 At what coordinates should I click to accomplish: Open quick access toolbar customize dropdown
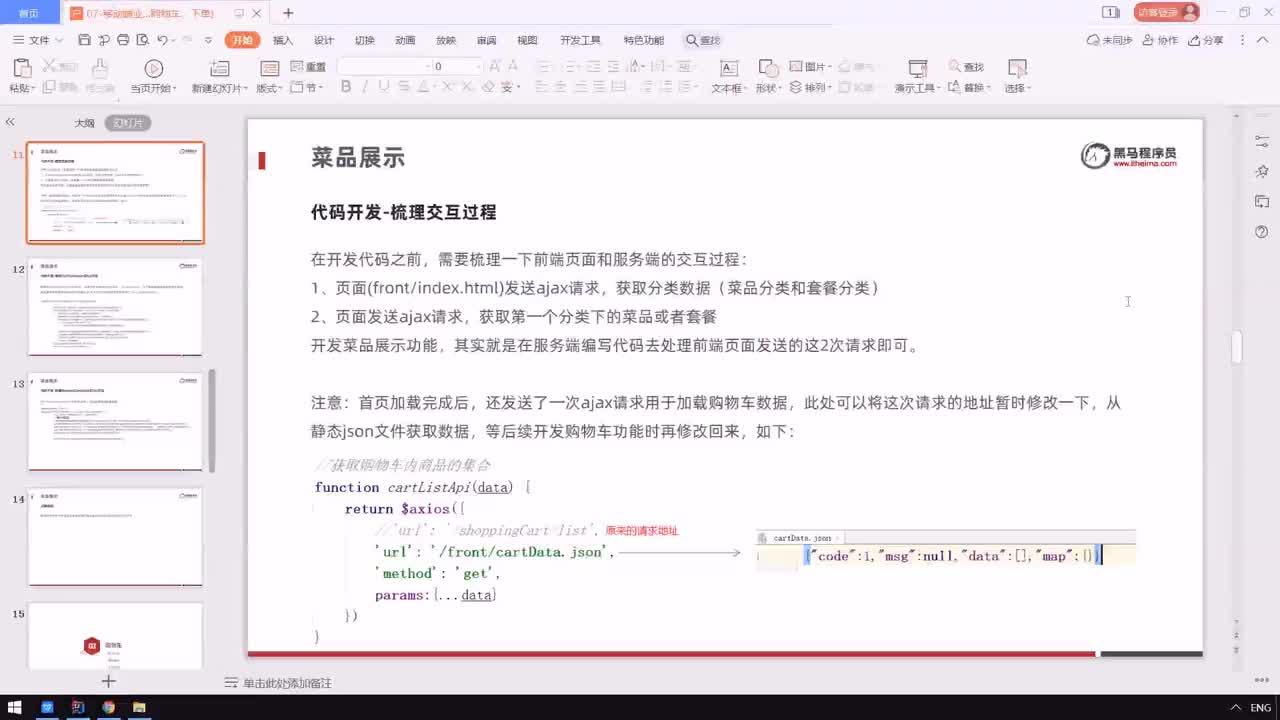coord(208,40)
